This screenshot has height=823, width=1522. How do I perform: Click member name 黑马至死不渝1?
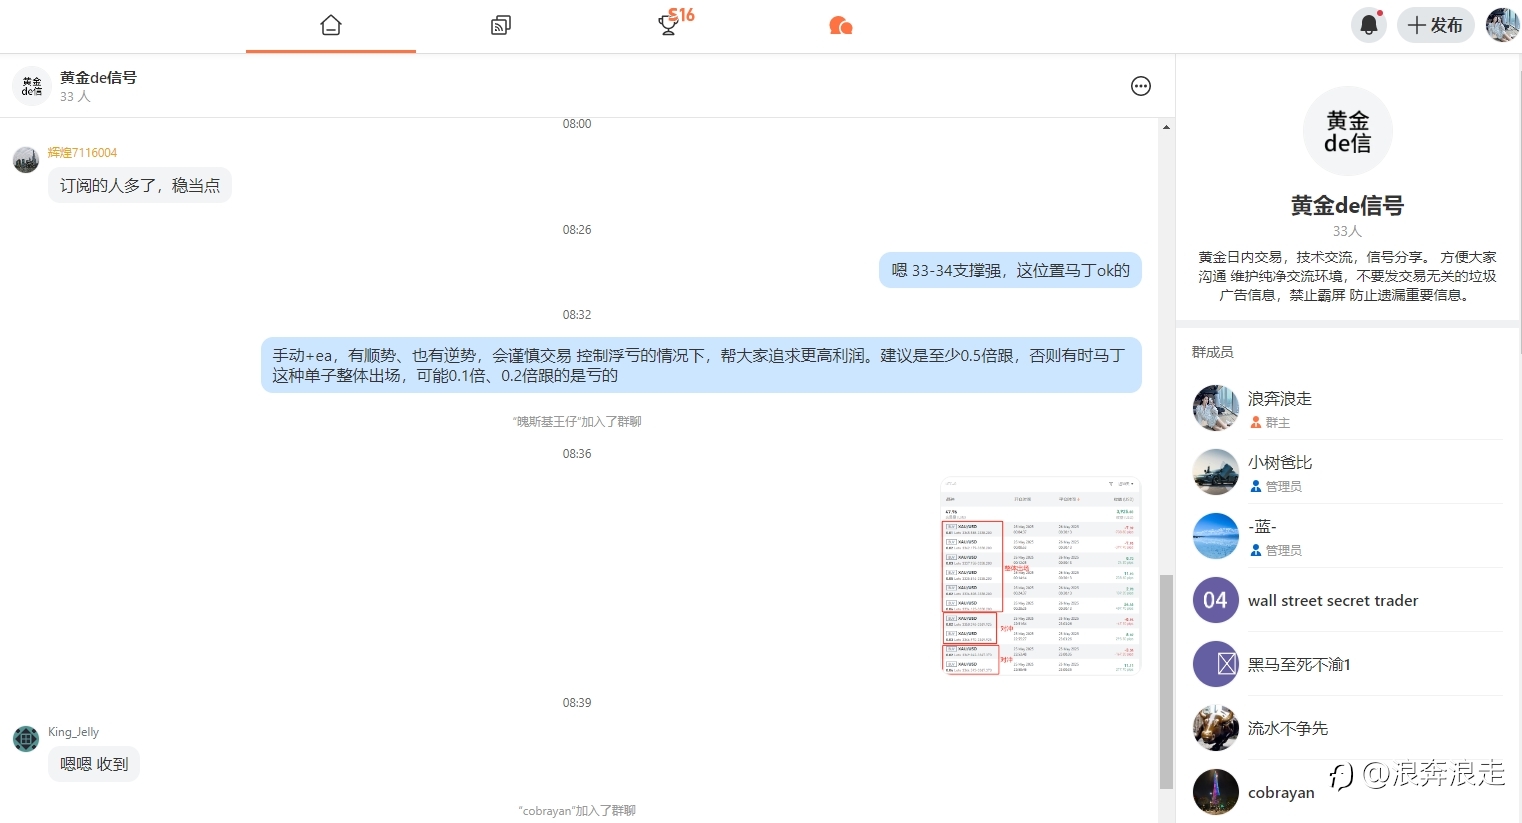click(1299, 664)
